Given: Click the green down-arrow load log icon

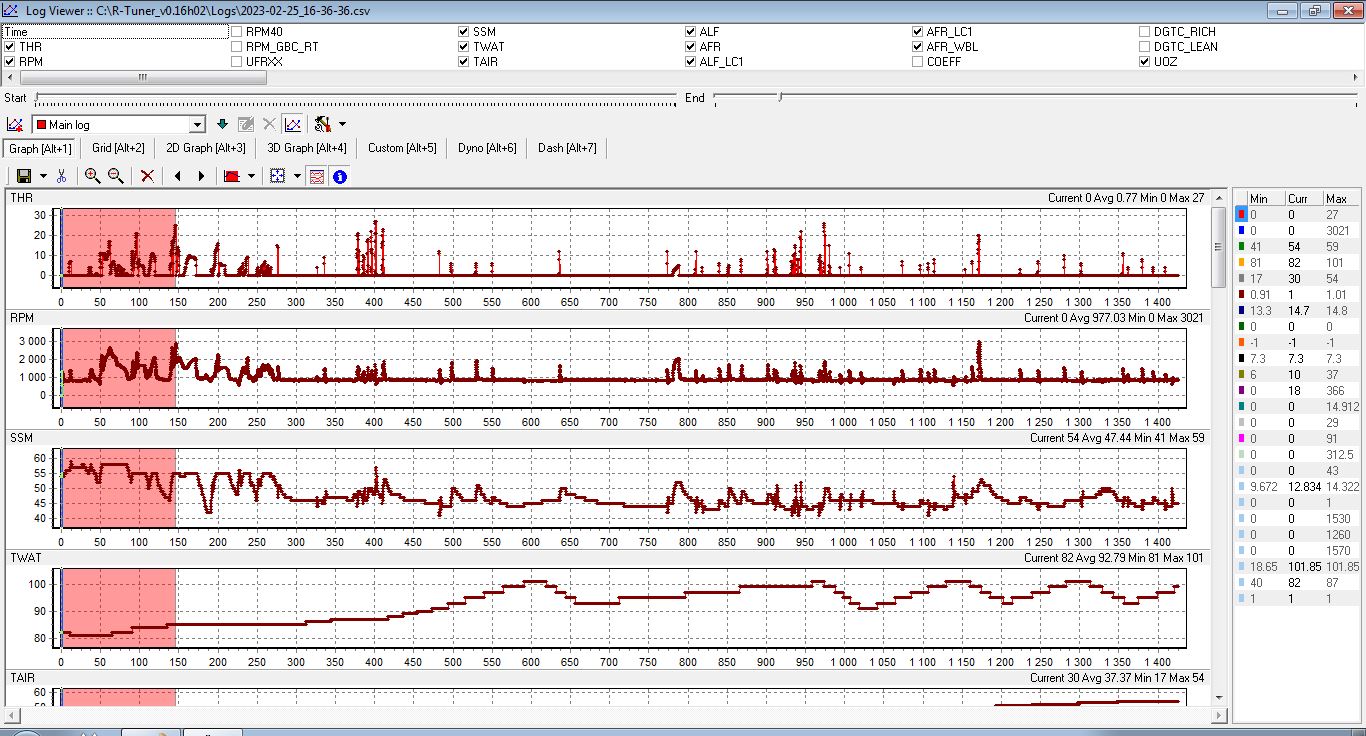Looking at the screenshot, I should [222, 125].
